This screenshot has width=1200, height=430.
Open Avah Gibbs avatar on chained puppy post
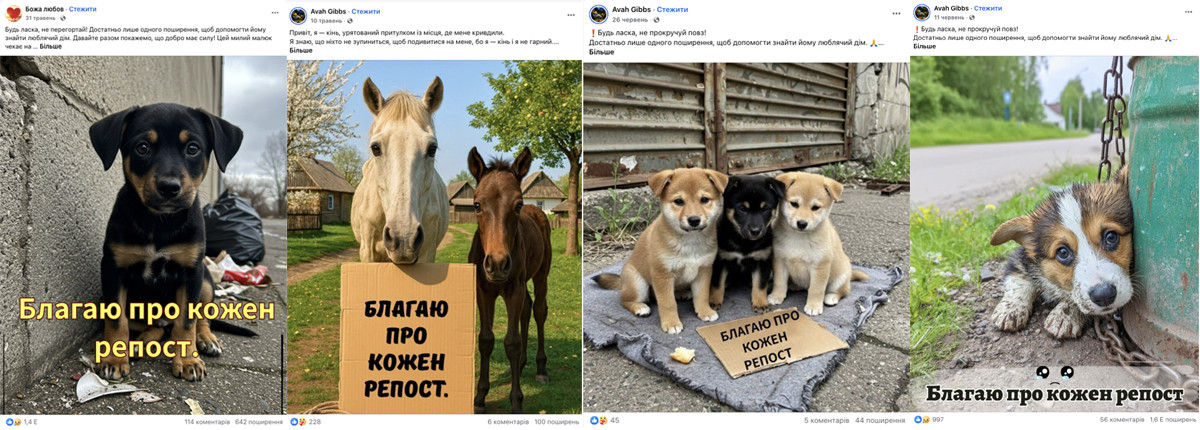point(921,13)
